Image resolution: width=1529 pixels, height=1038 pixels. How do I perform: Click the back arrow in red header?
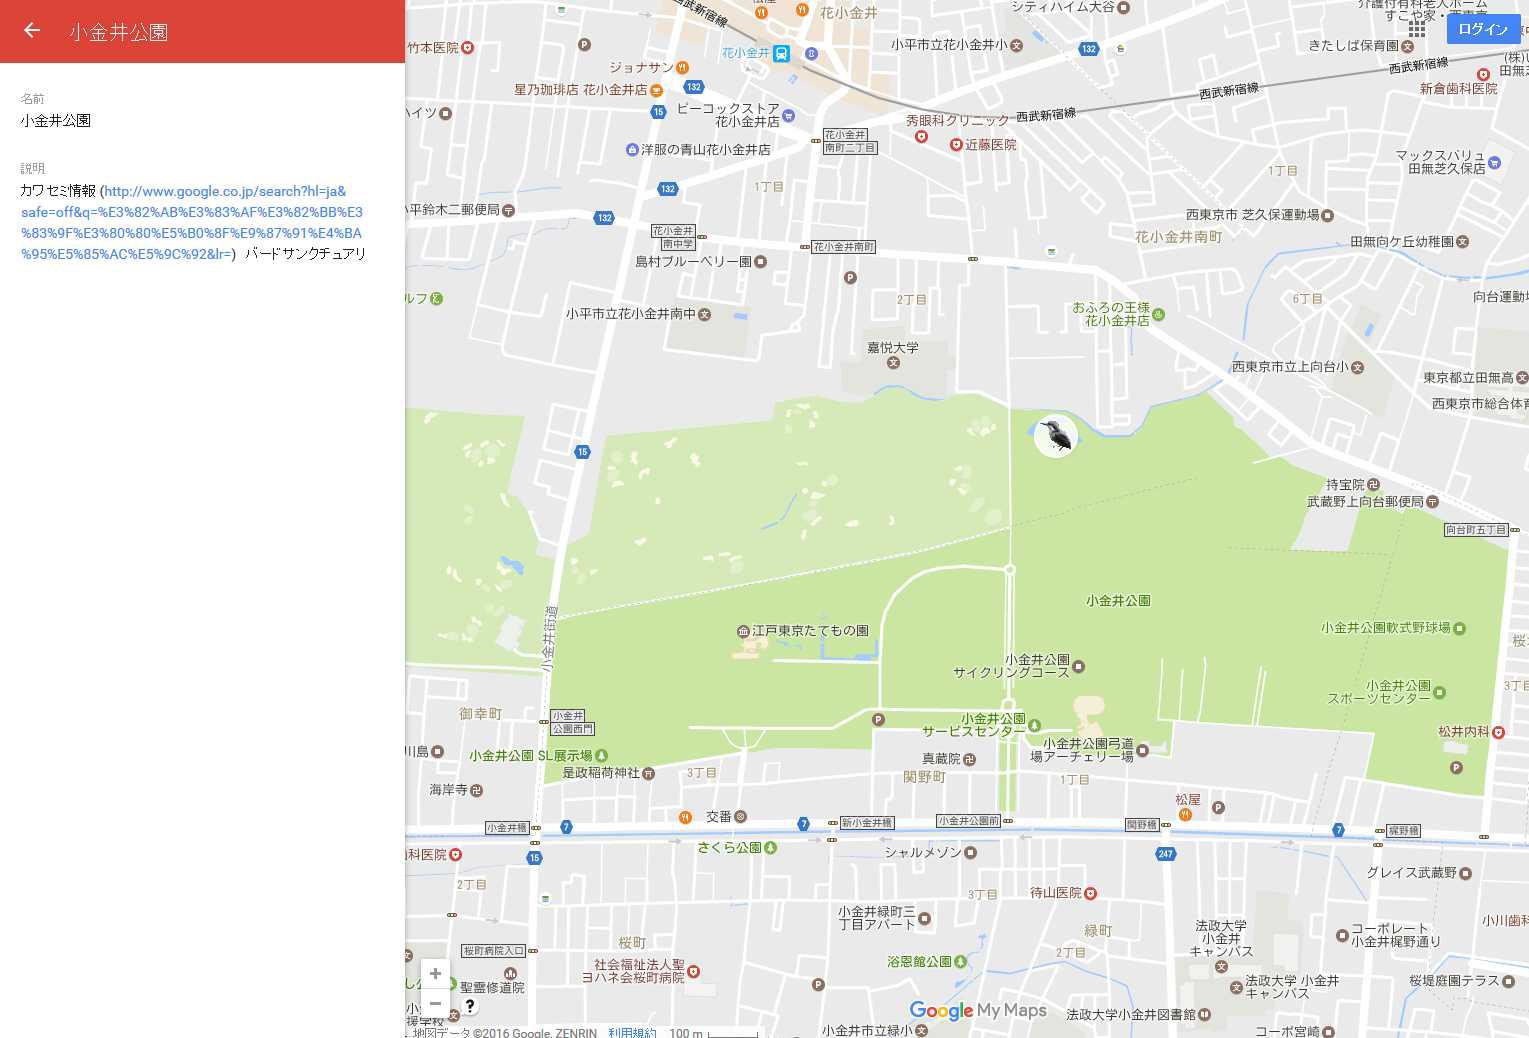(32, 31)
